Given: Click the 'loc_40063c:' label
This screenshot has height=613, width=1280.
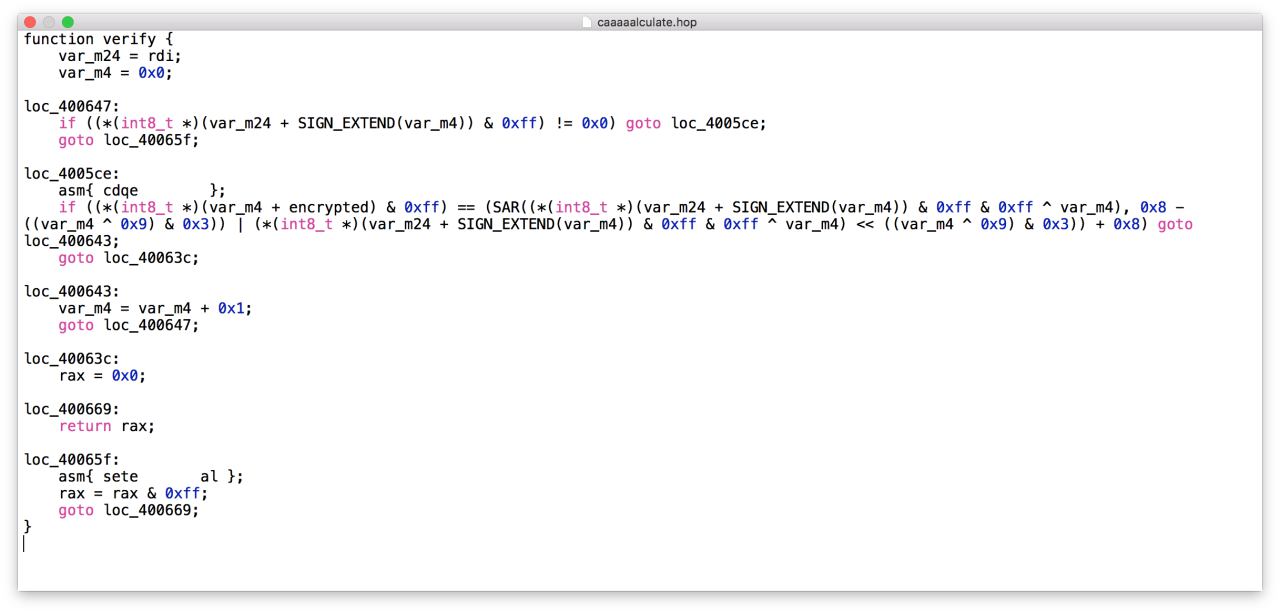Looking at the screenshot, I should click(x=71, y=358).
